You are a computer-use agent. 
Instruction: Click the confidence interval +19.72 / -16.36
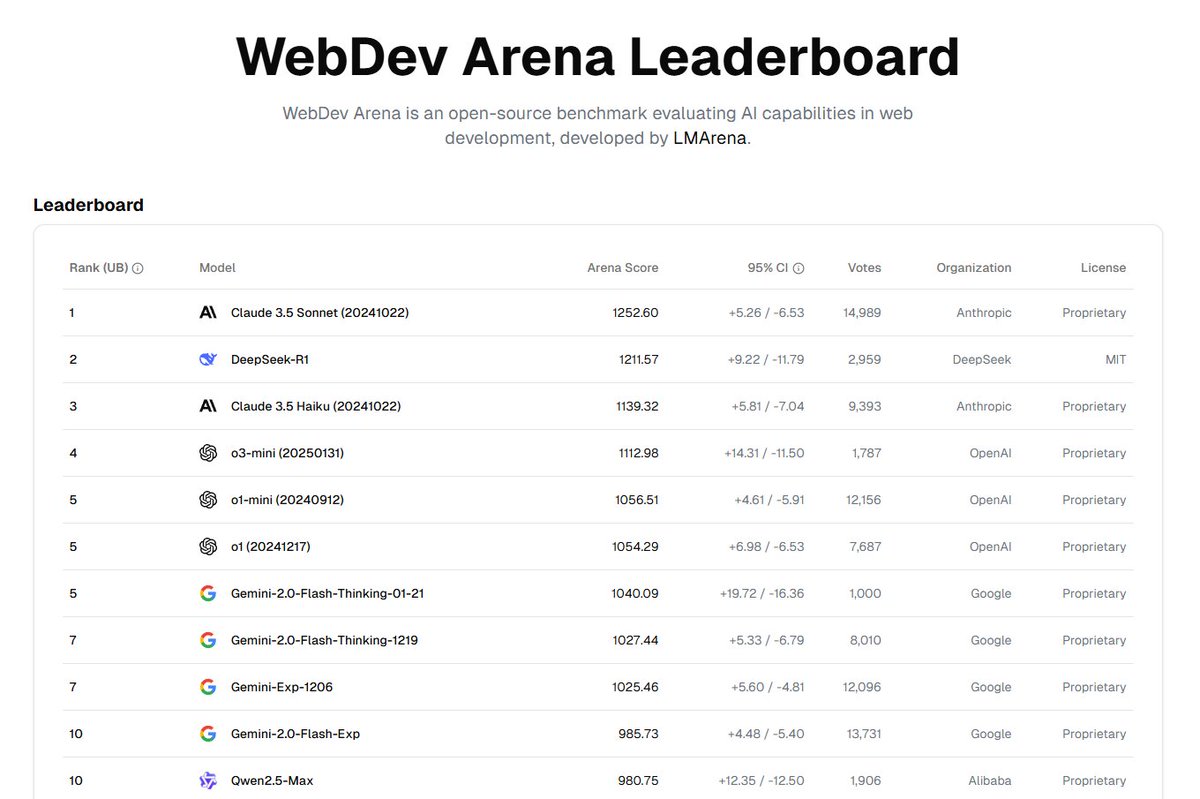coord(762,594)
